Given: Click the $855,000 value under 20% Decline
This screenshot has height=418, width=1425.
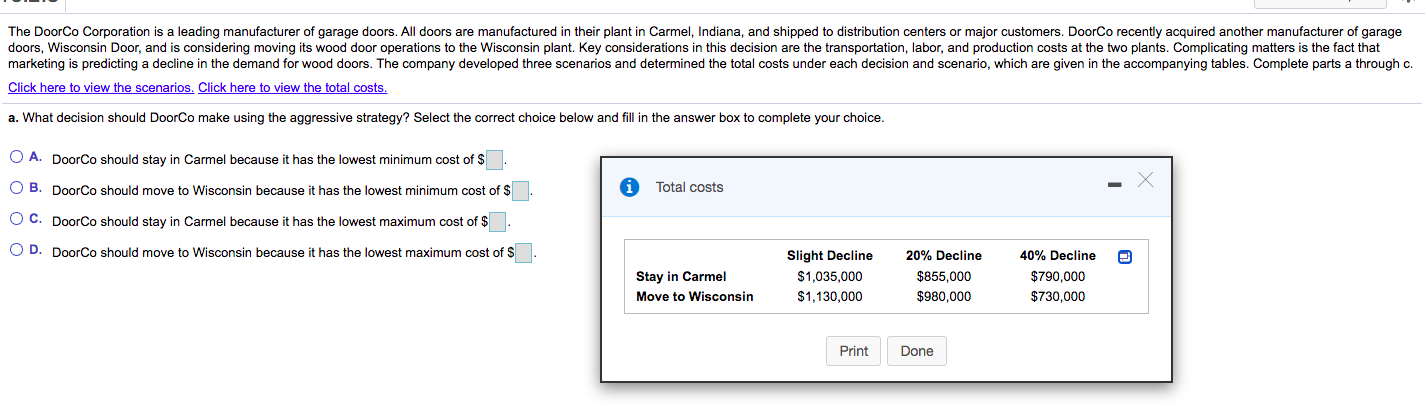Looking at the screenshot, I should 943,276.
